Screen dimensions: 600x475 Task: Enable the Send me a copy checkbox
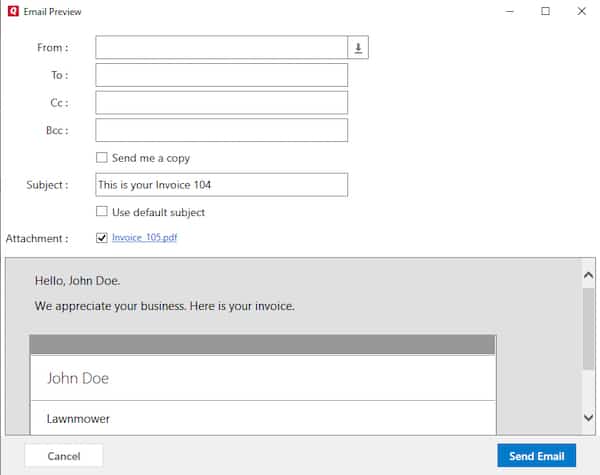click(x=102, y=158)
